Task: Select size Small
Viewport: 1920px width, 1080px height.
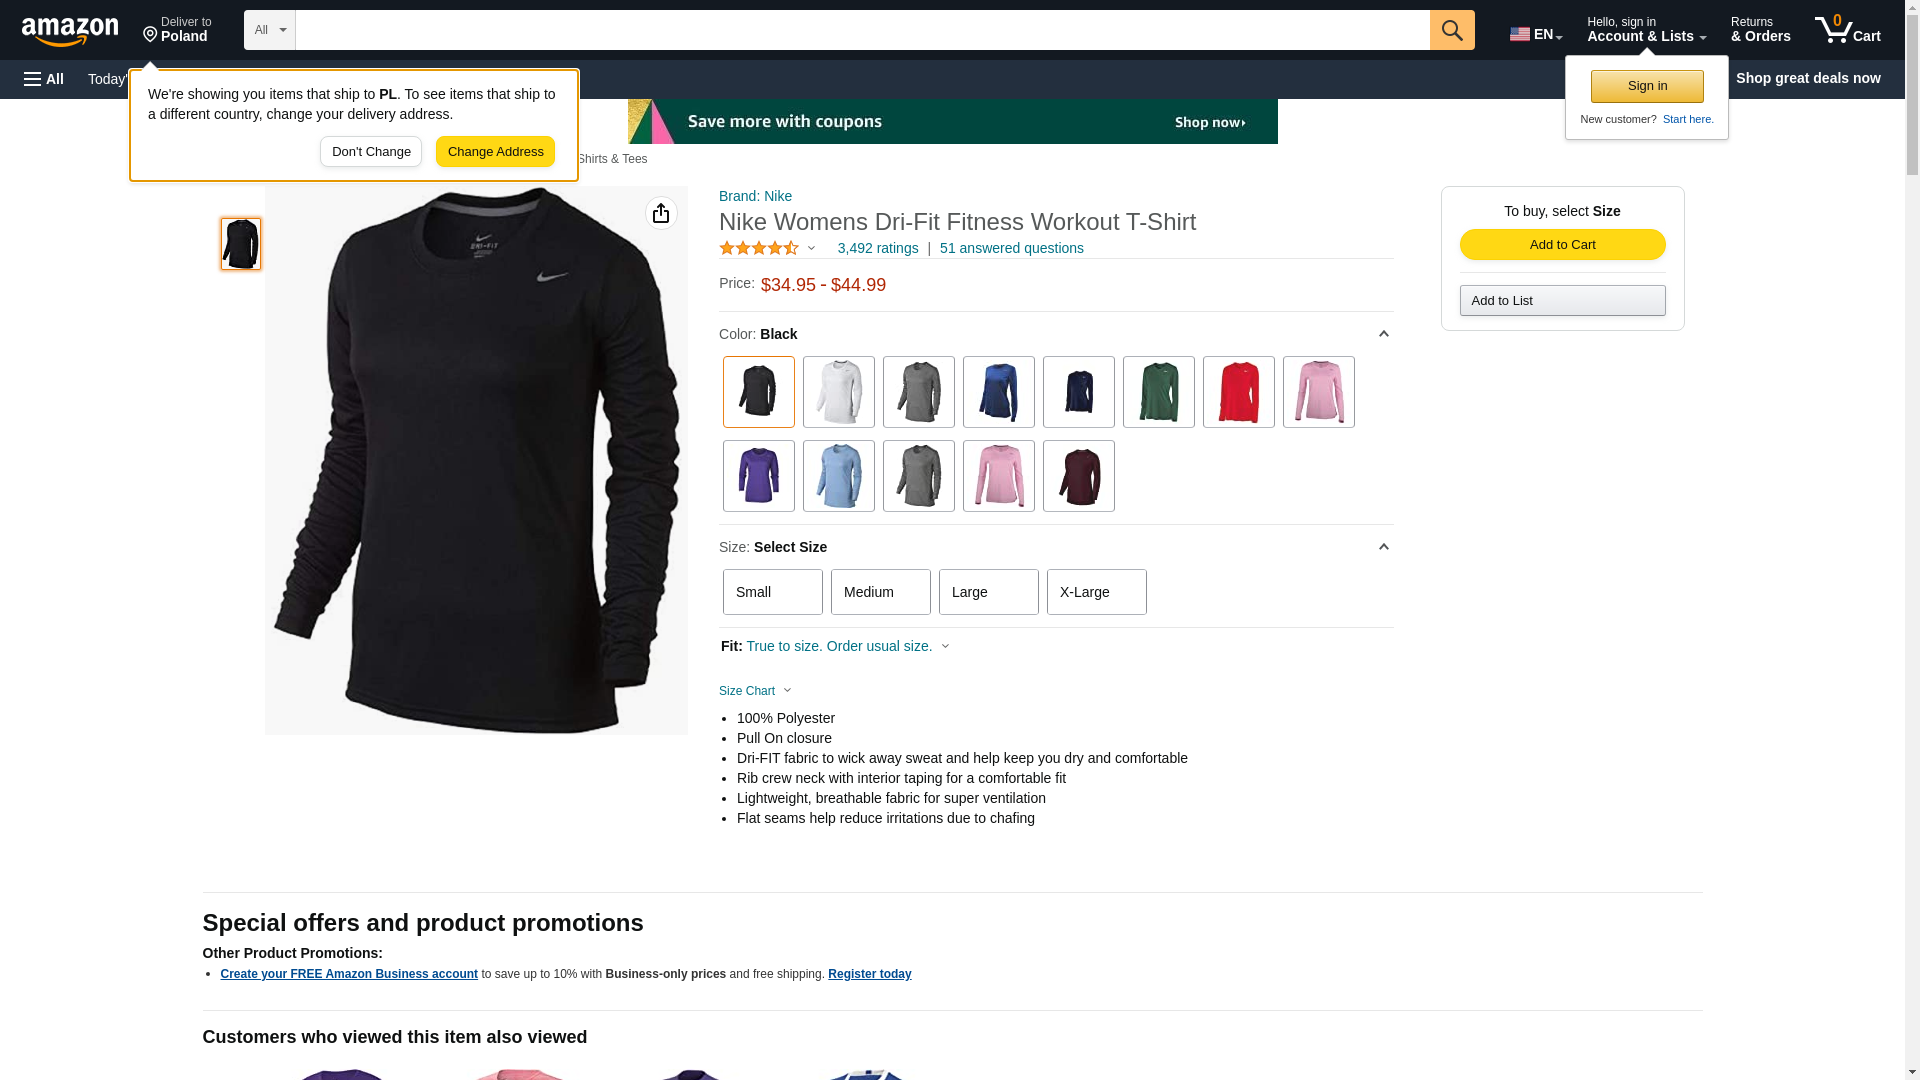Action: (x=773, y=592)
